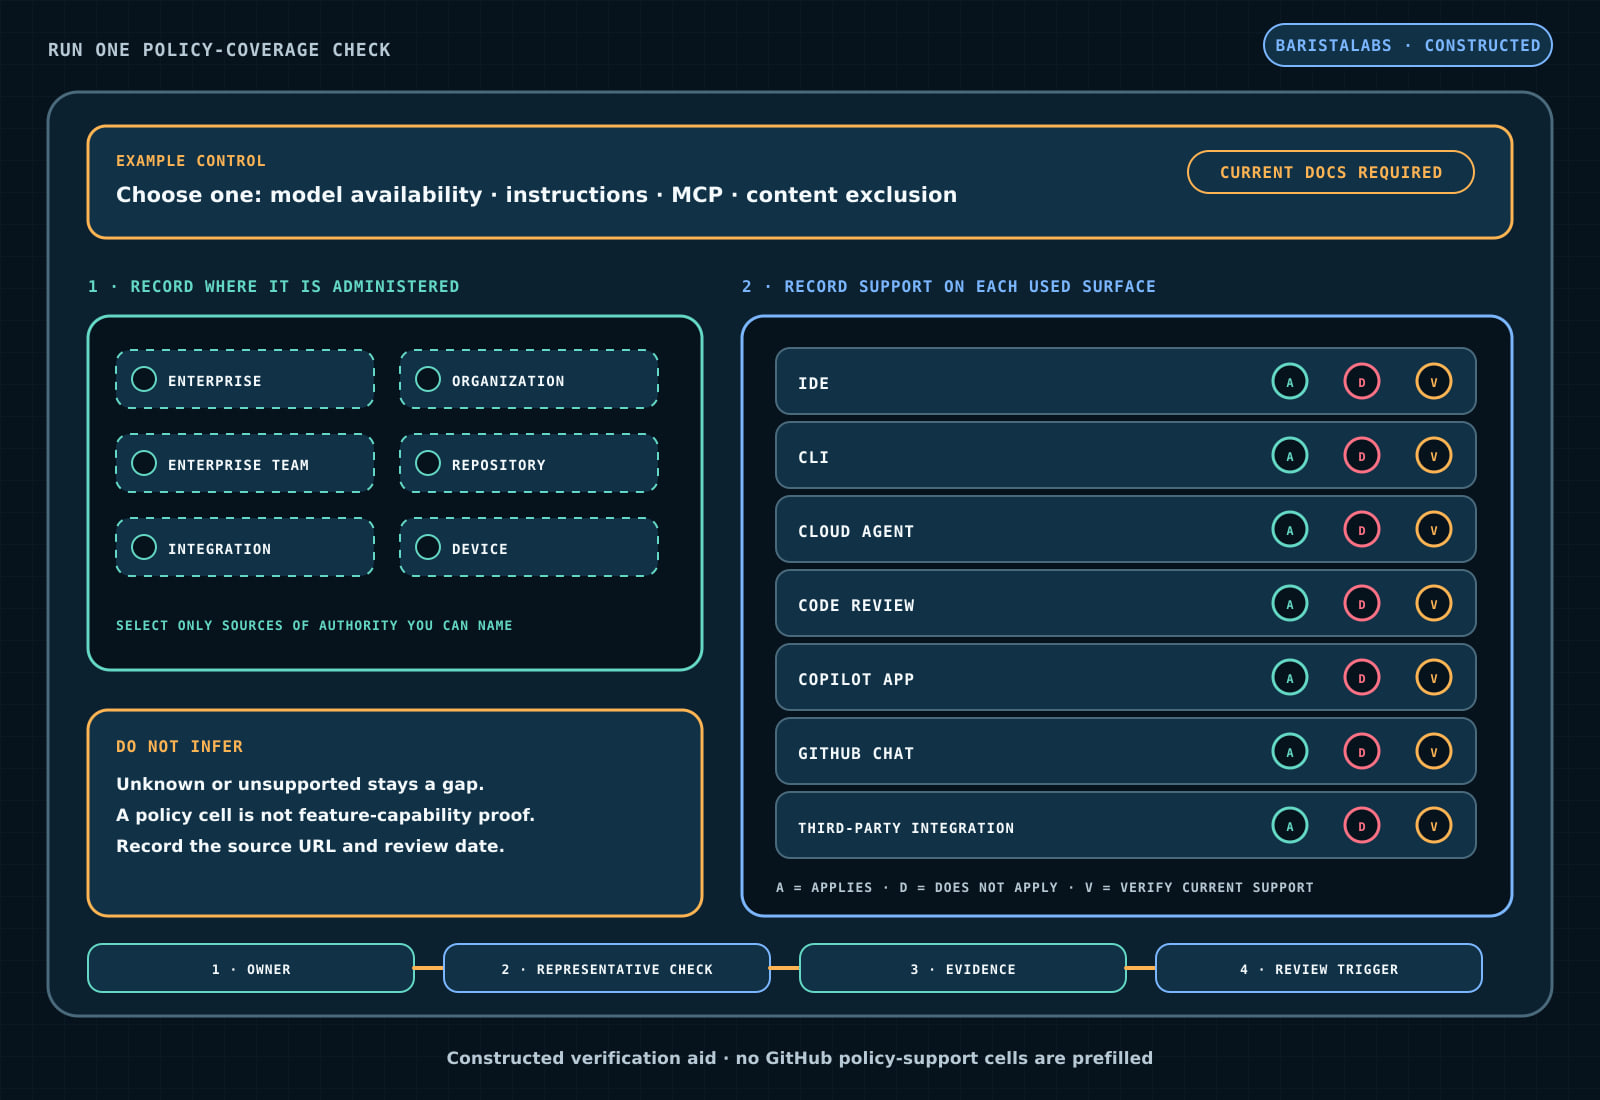Set Third-Party Integration to D
The width and height of the screenshot is (1600, 1100).
tap(1362, 825)
